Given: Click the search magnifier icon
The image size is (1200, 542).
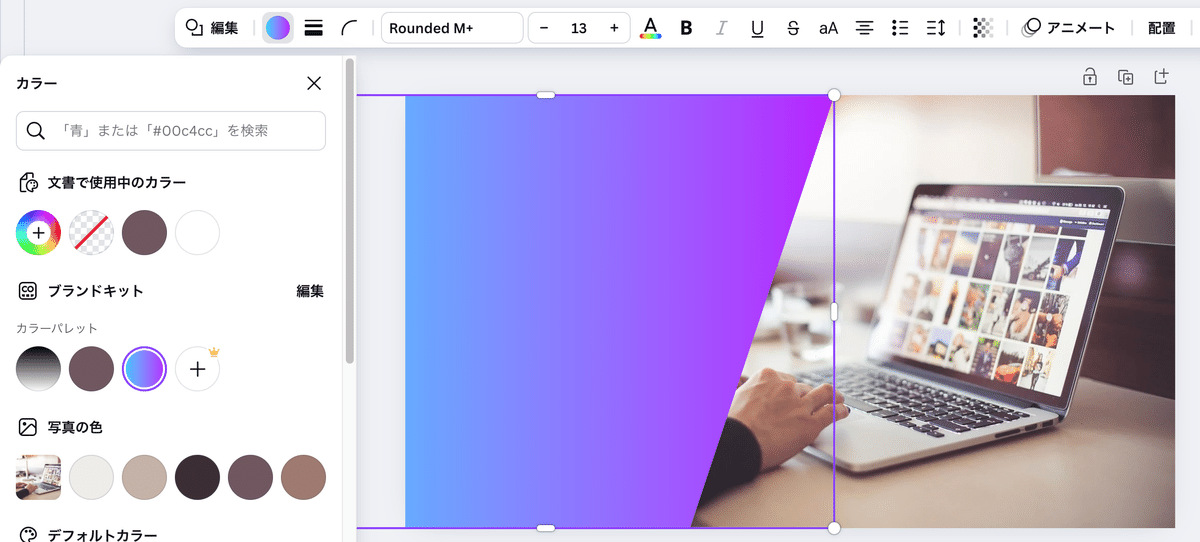Looking at the screenshot, I should pos(36,130).
